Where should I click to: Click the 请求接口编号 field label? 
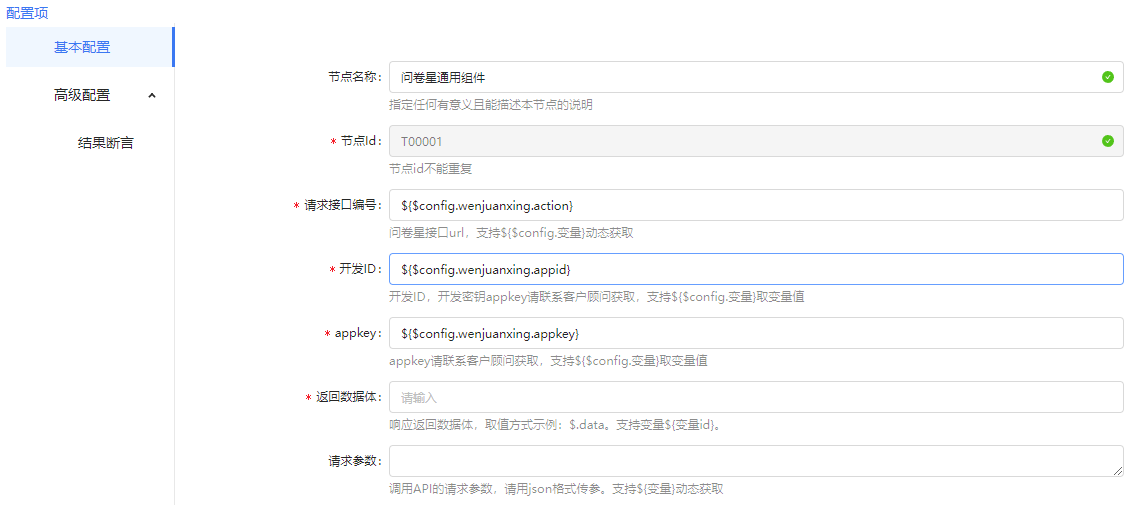[343, 205]
